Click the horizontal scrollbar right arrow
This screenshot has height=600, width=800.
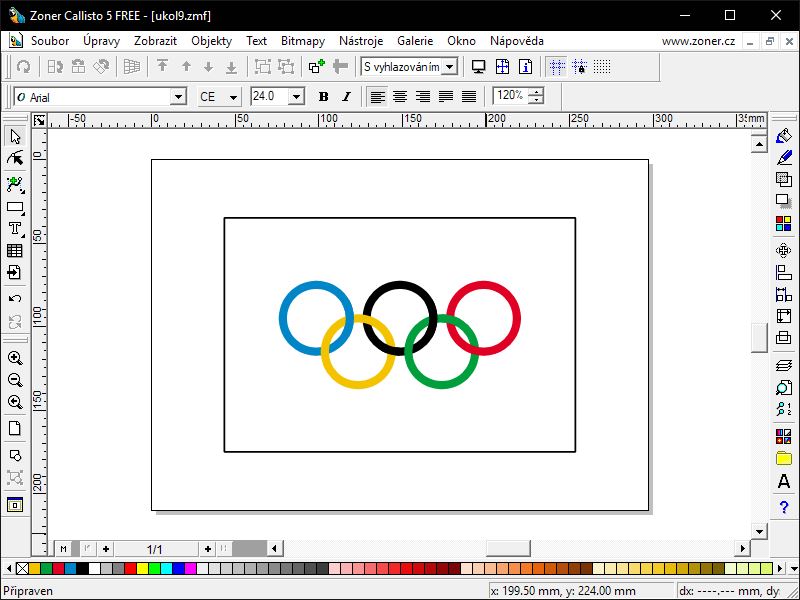(742, 548)
